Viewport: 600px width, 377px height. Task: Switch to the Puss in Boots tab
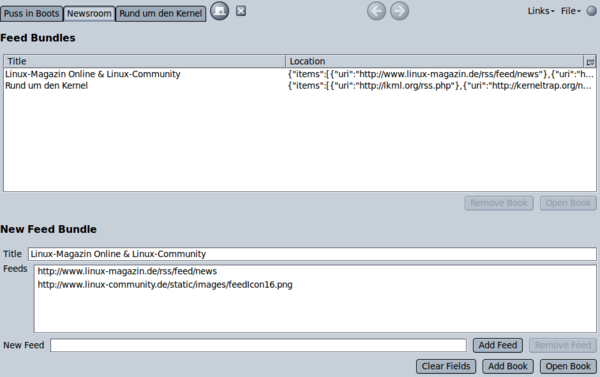pos(32,14)
